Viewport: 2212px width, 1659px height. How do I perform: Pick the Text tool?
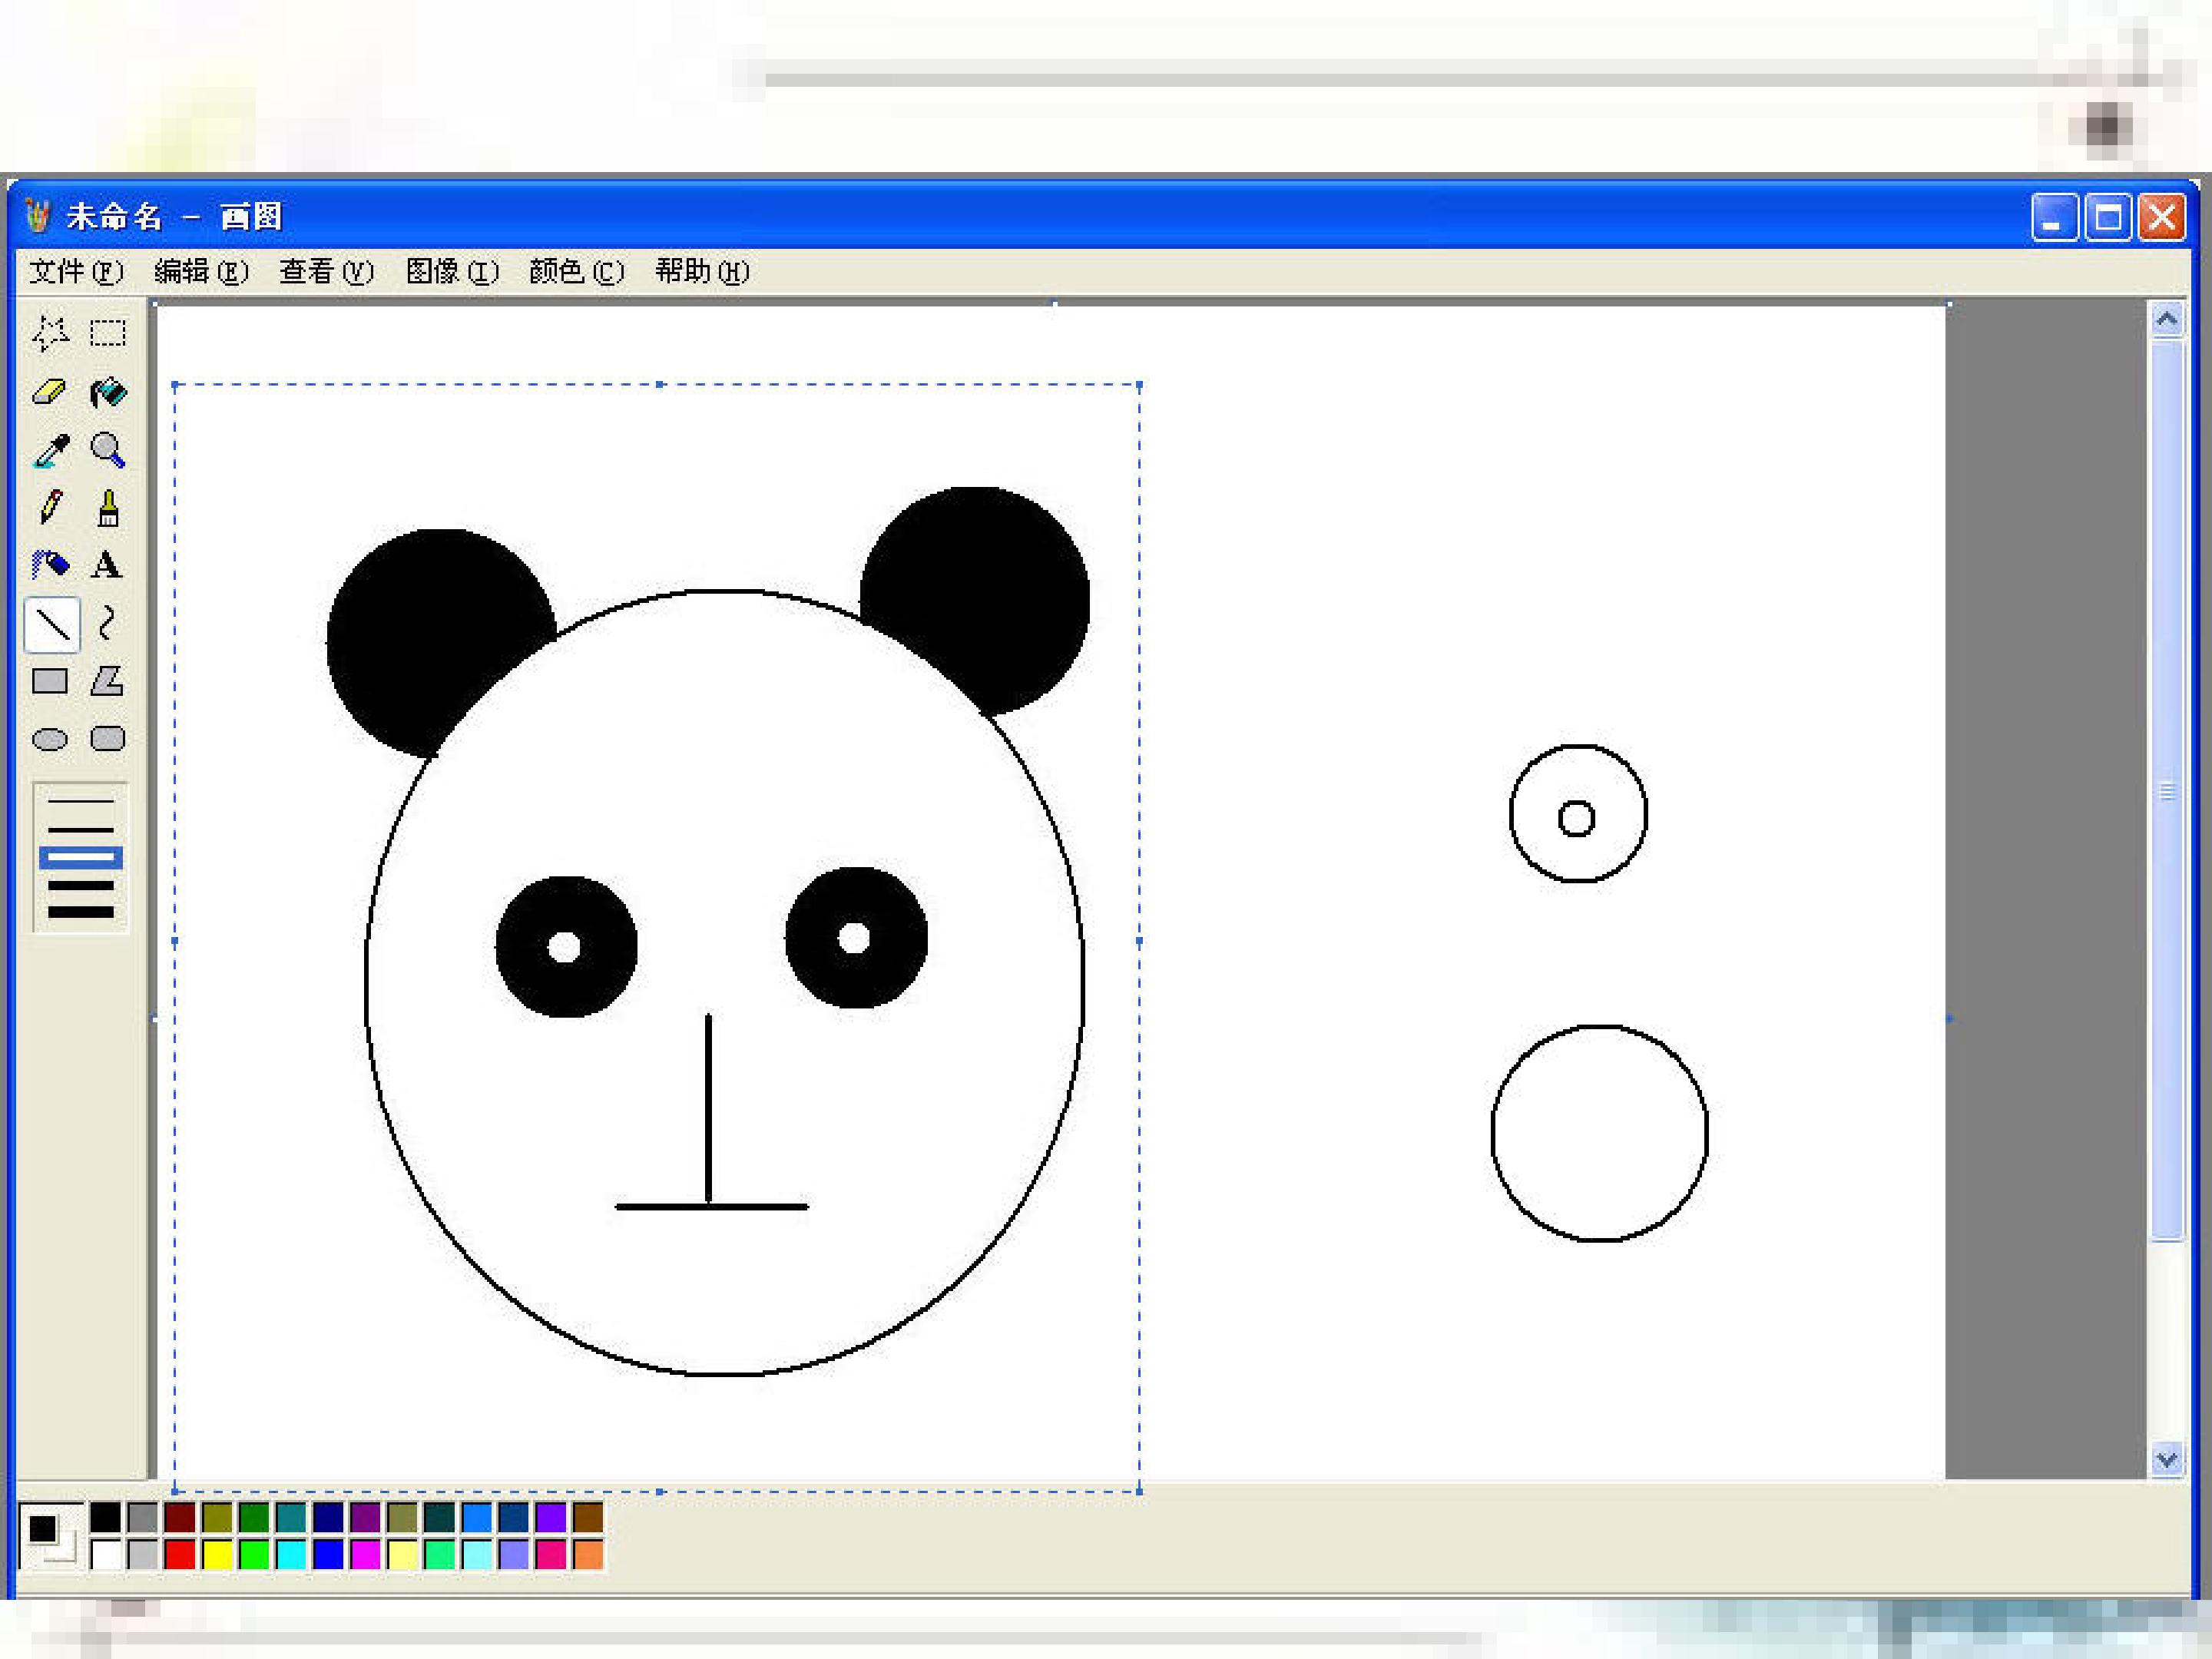pyautogui.click(x=108, y=565)
